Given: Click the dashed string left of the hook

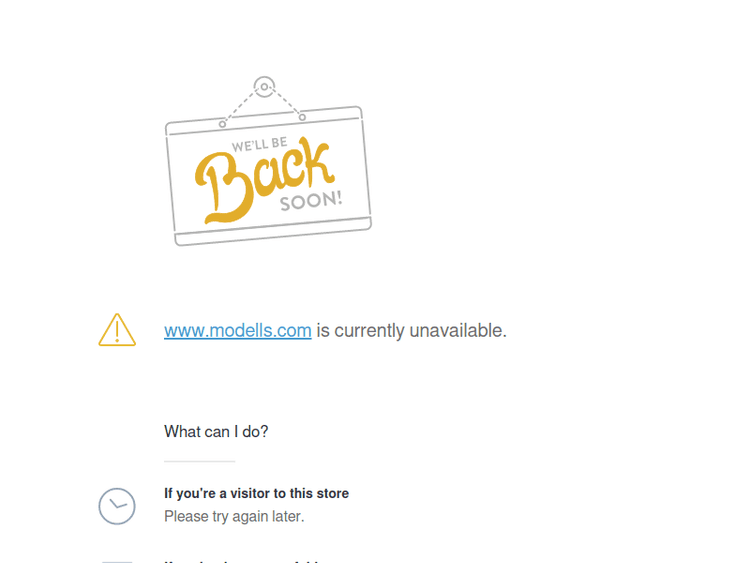Looking at the screenshot, I should [242, 104].
